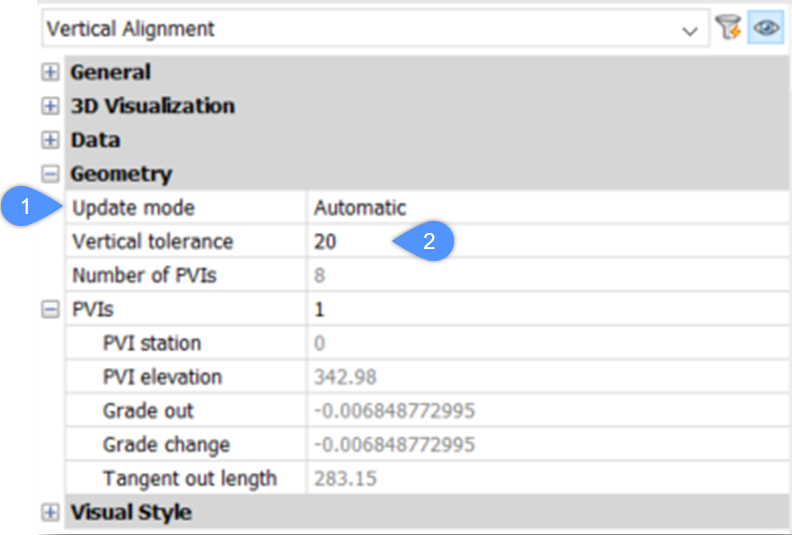Click the Grade change value
The image size is (792, 535).
[x=394, y=445]
